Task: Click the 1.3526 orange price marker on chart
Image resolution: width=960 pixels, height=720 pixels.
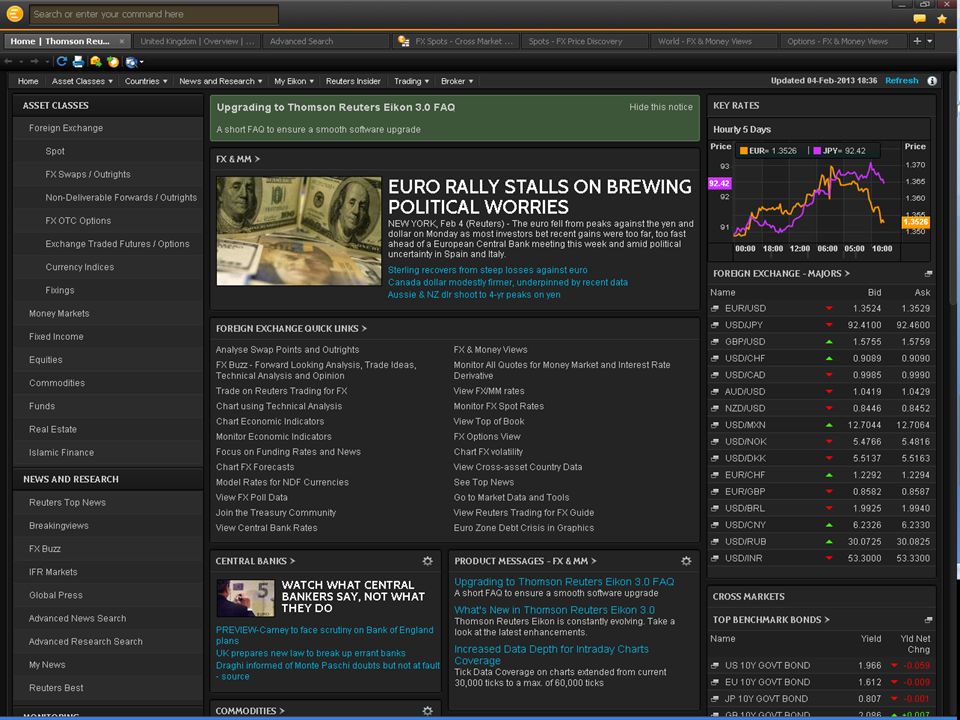Action: point(915,222)
